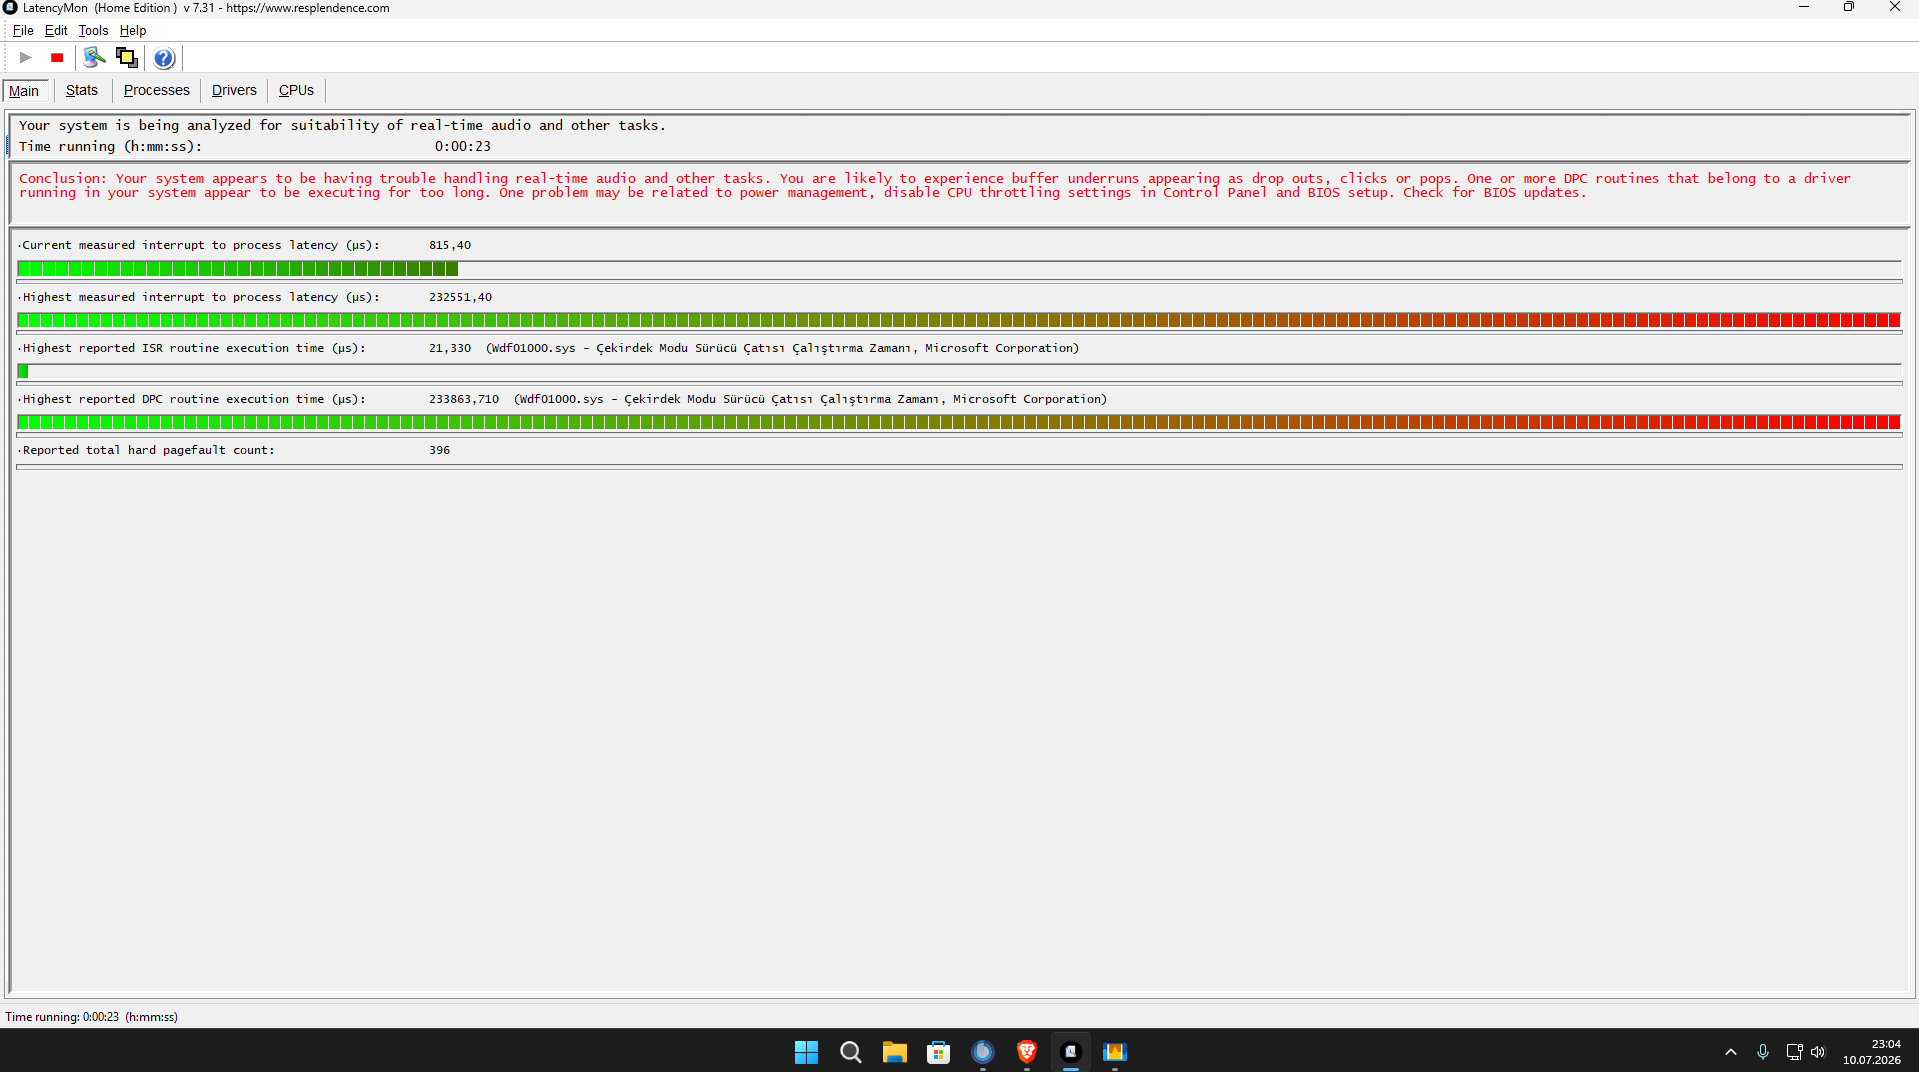Show hidden system tray icons
The width and height of the screenshot is (1919, 1072).
(x=1731, y=1052)
